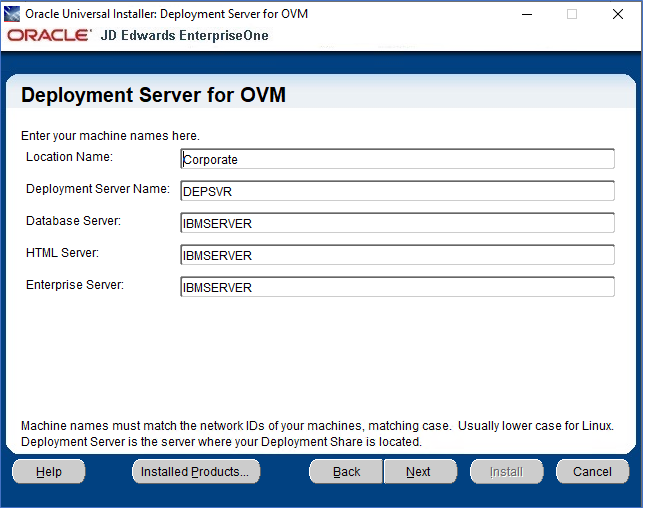Click the greyed-out Install button

(x=507, y=473)
